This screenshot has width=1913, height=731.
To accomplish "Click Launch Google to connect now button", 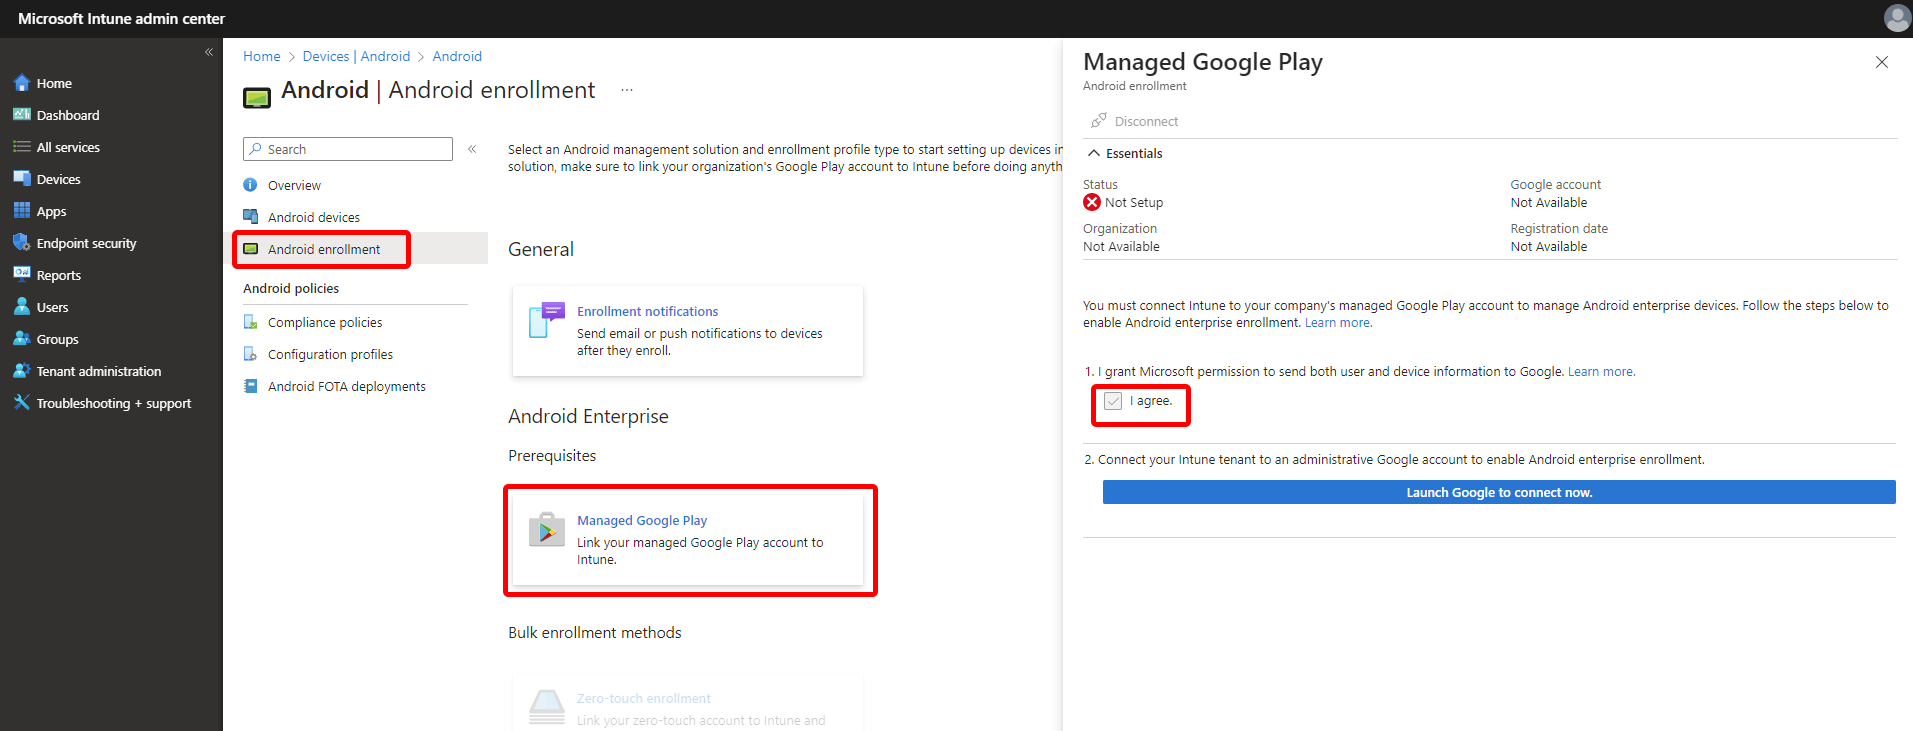I will [x=1498, y=492].
